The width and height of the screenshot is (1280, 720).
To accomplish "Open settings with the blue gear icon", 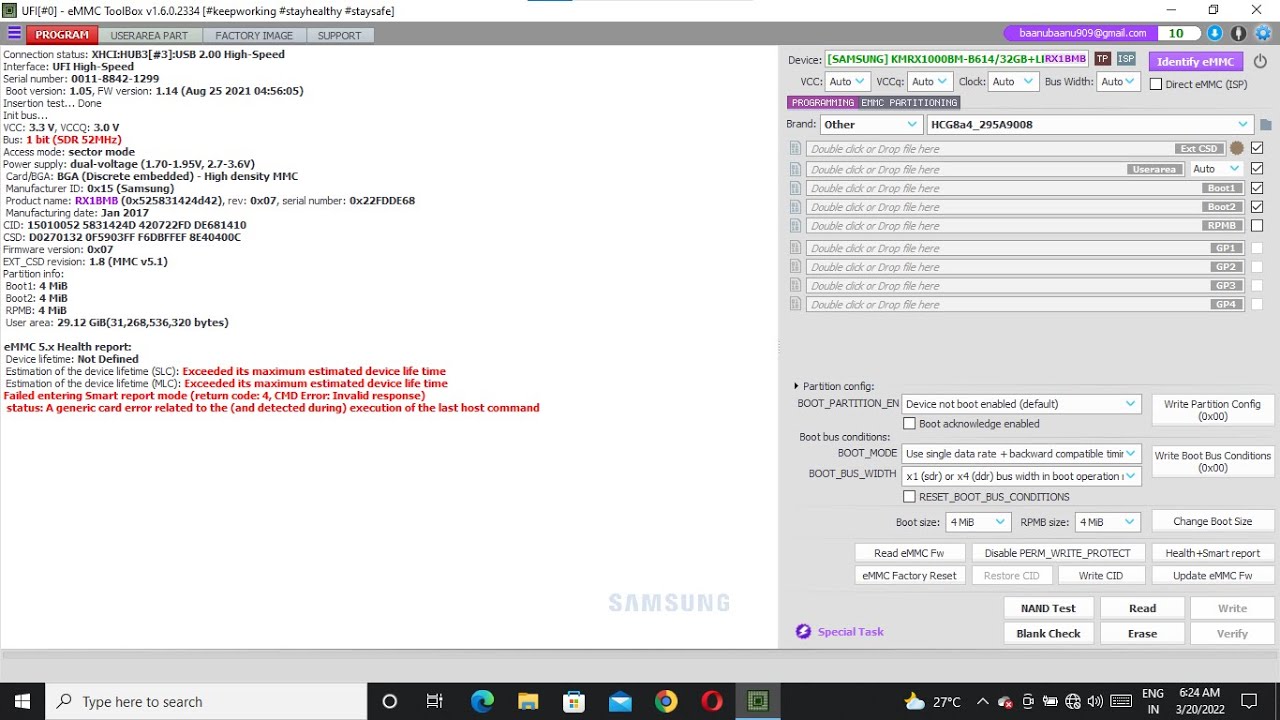I will click(1262, 34).
